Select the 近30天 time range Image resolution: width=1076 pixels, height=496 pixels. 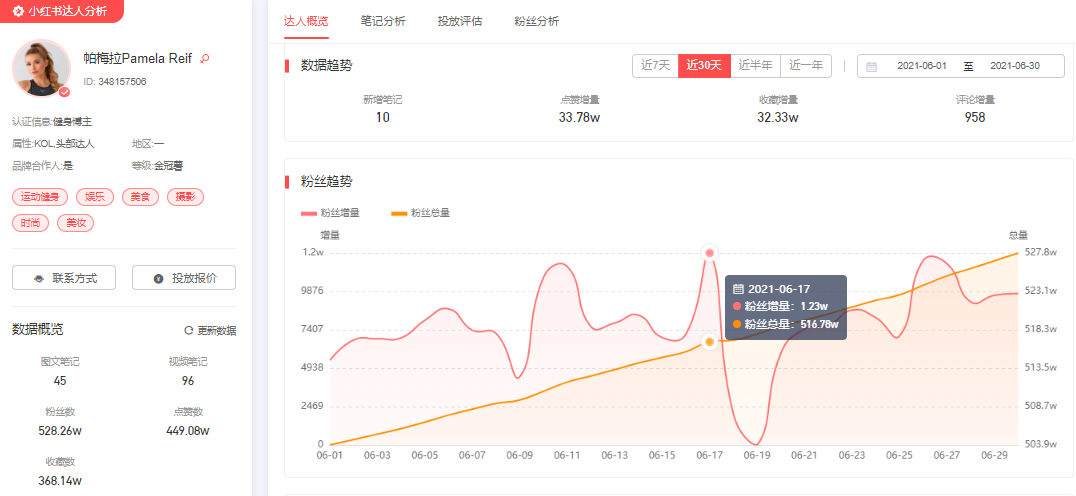coord(705,66)
